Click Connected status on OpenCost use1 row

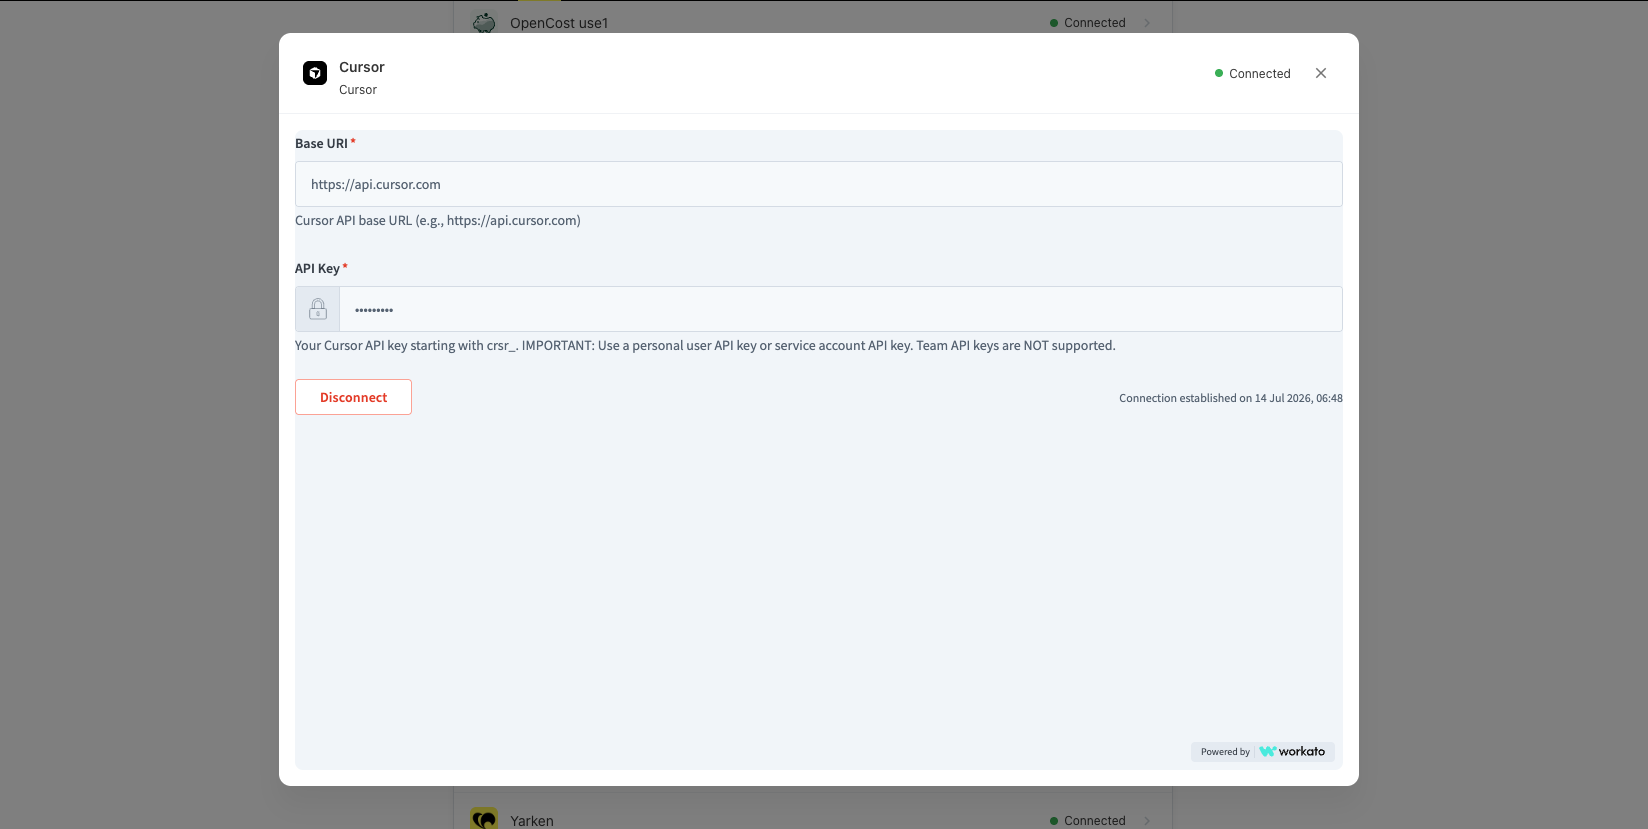1087,23
